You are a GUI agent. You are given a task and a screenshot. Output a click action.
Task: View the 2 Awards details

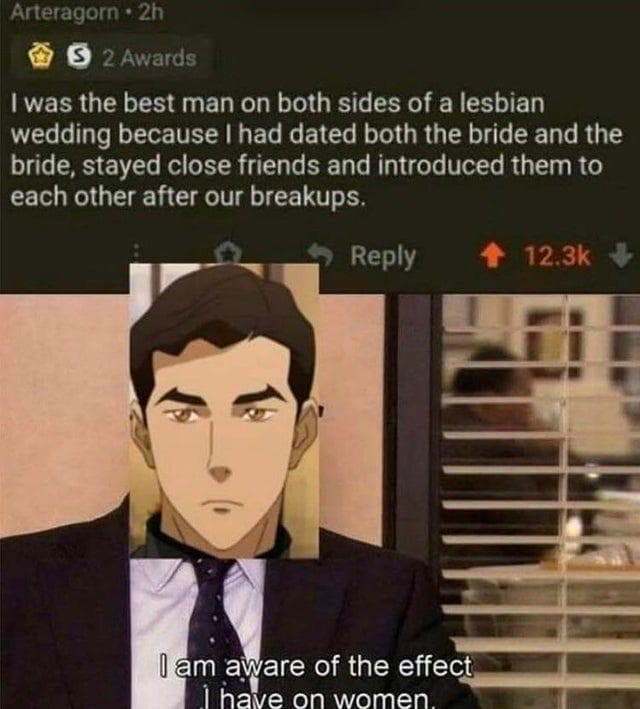click(149, 58)
